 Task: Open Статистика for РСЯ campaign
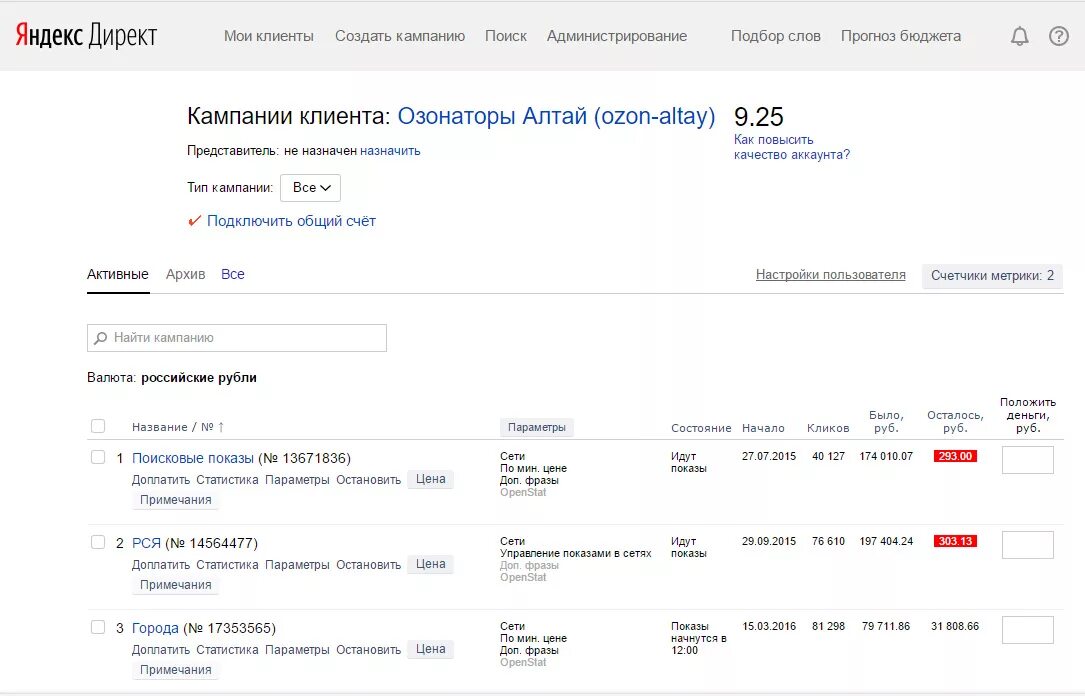[x=227, y=565]
